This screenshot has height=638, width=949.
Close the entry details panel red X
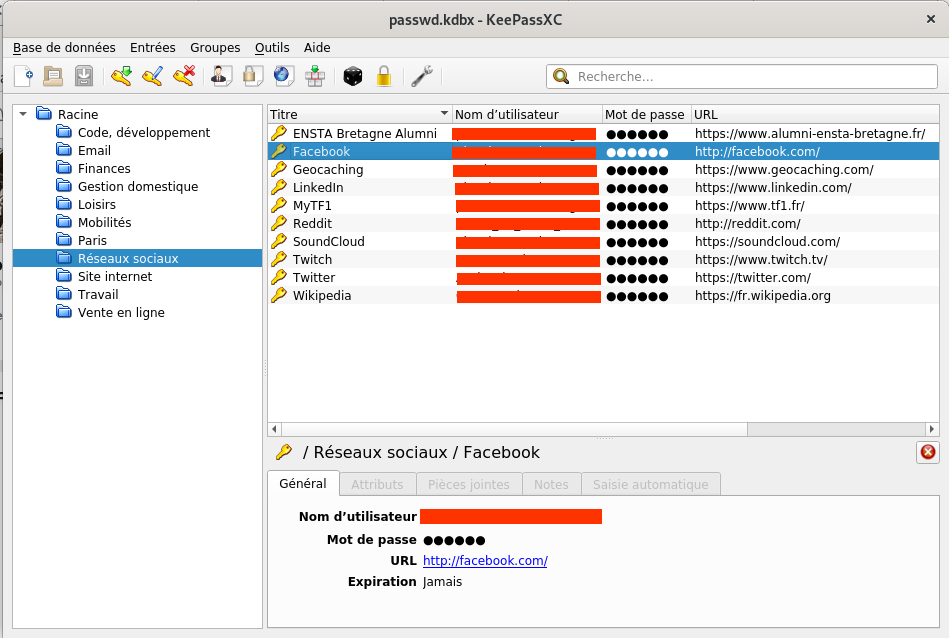coord(927,452)
